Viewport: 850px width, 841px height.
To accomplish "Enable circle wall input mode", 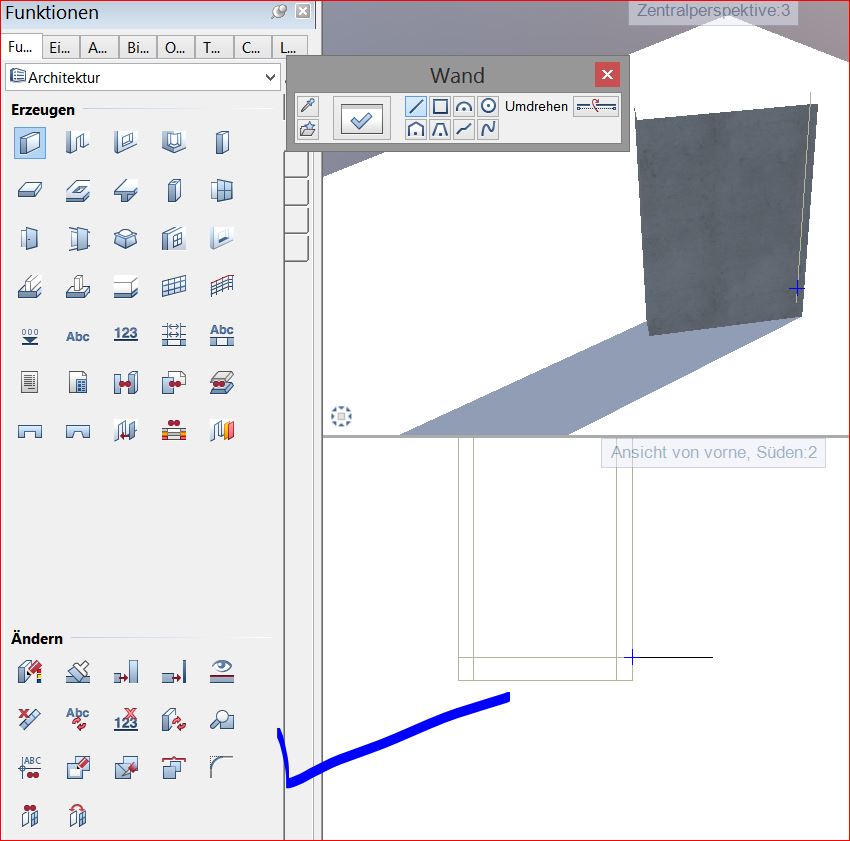I will 488,106.
